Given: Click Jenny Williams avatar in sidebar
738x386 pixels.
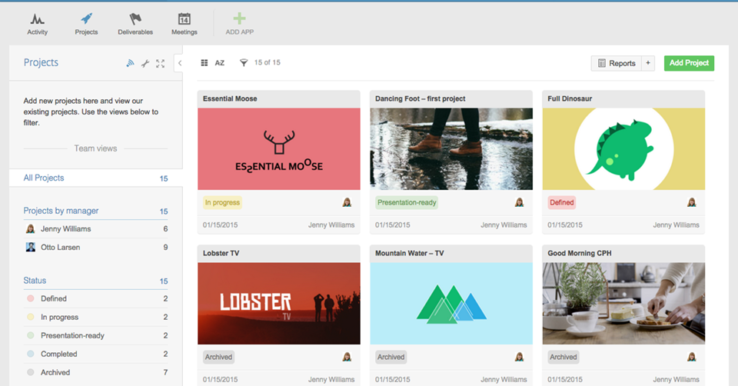Looking at the screenshot, I should 31,229.
